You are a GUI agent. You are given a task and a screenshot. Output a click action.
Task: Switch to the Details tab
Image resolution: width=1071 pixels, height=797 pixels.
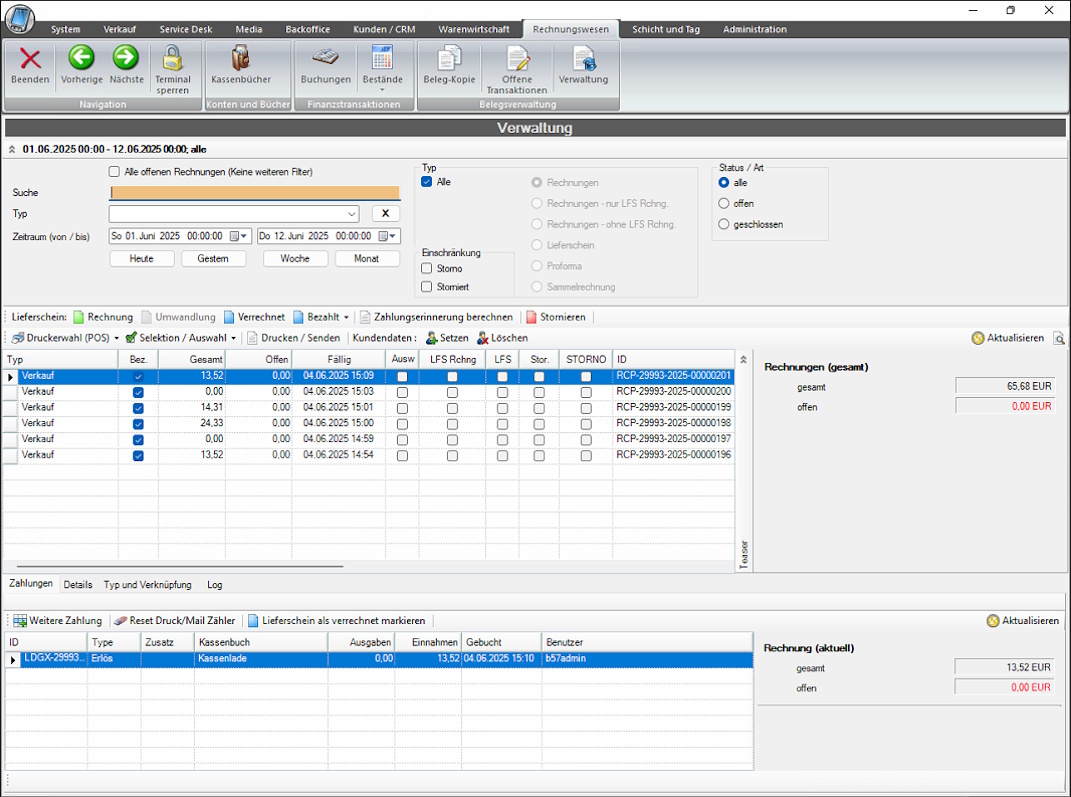point(78,585)
